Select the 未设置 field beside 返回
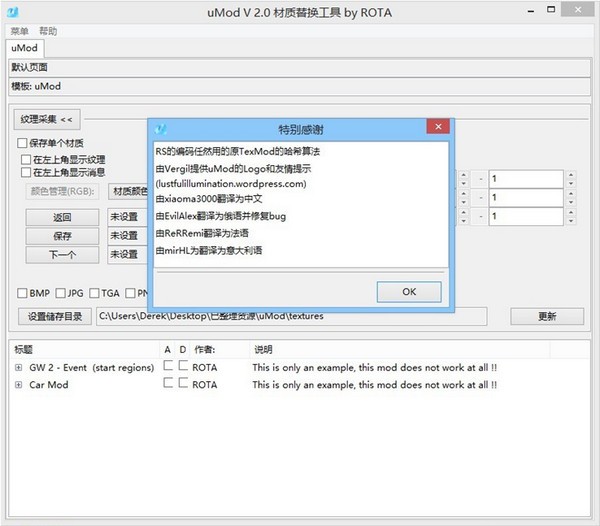 (x=128, y=217)
